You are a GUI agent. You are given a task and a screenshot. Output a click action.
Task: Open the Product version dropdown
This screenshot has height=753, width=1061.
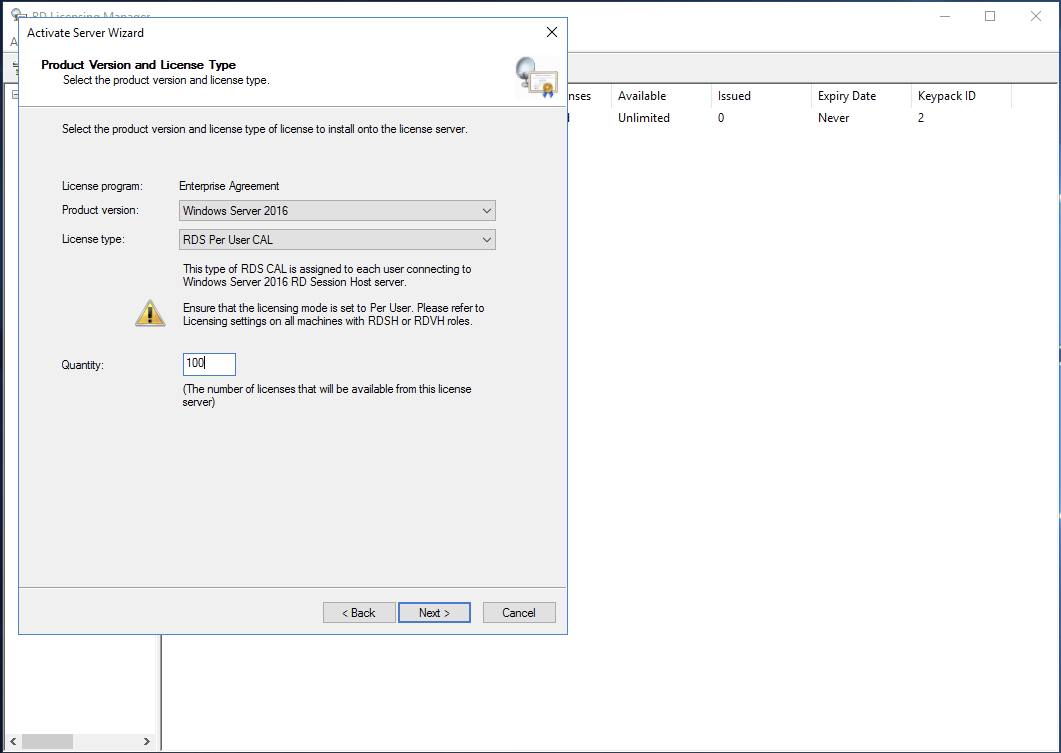337,210
